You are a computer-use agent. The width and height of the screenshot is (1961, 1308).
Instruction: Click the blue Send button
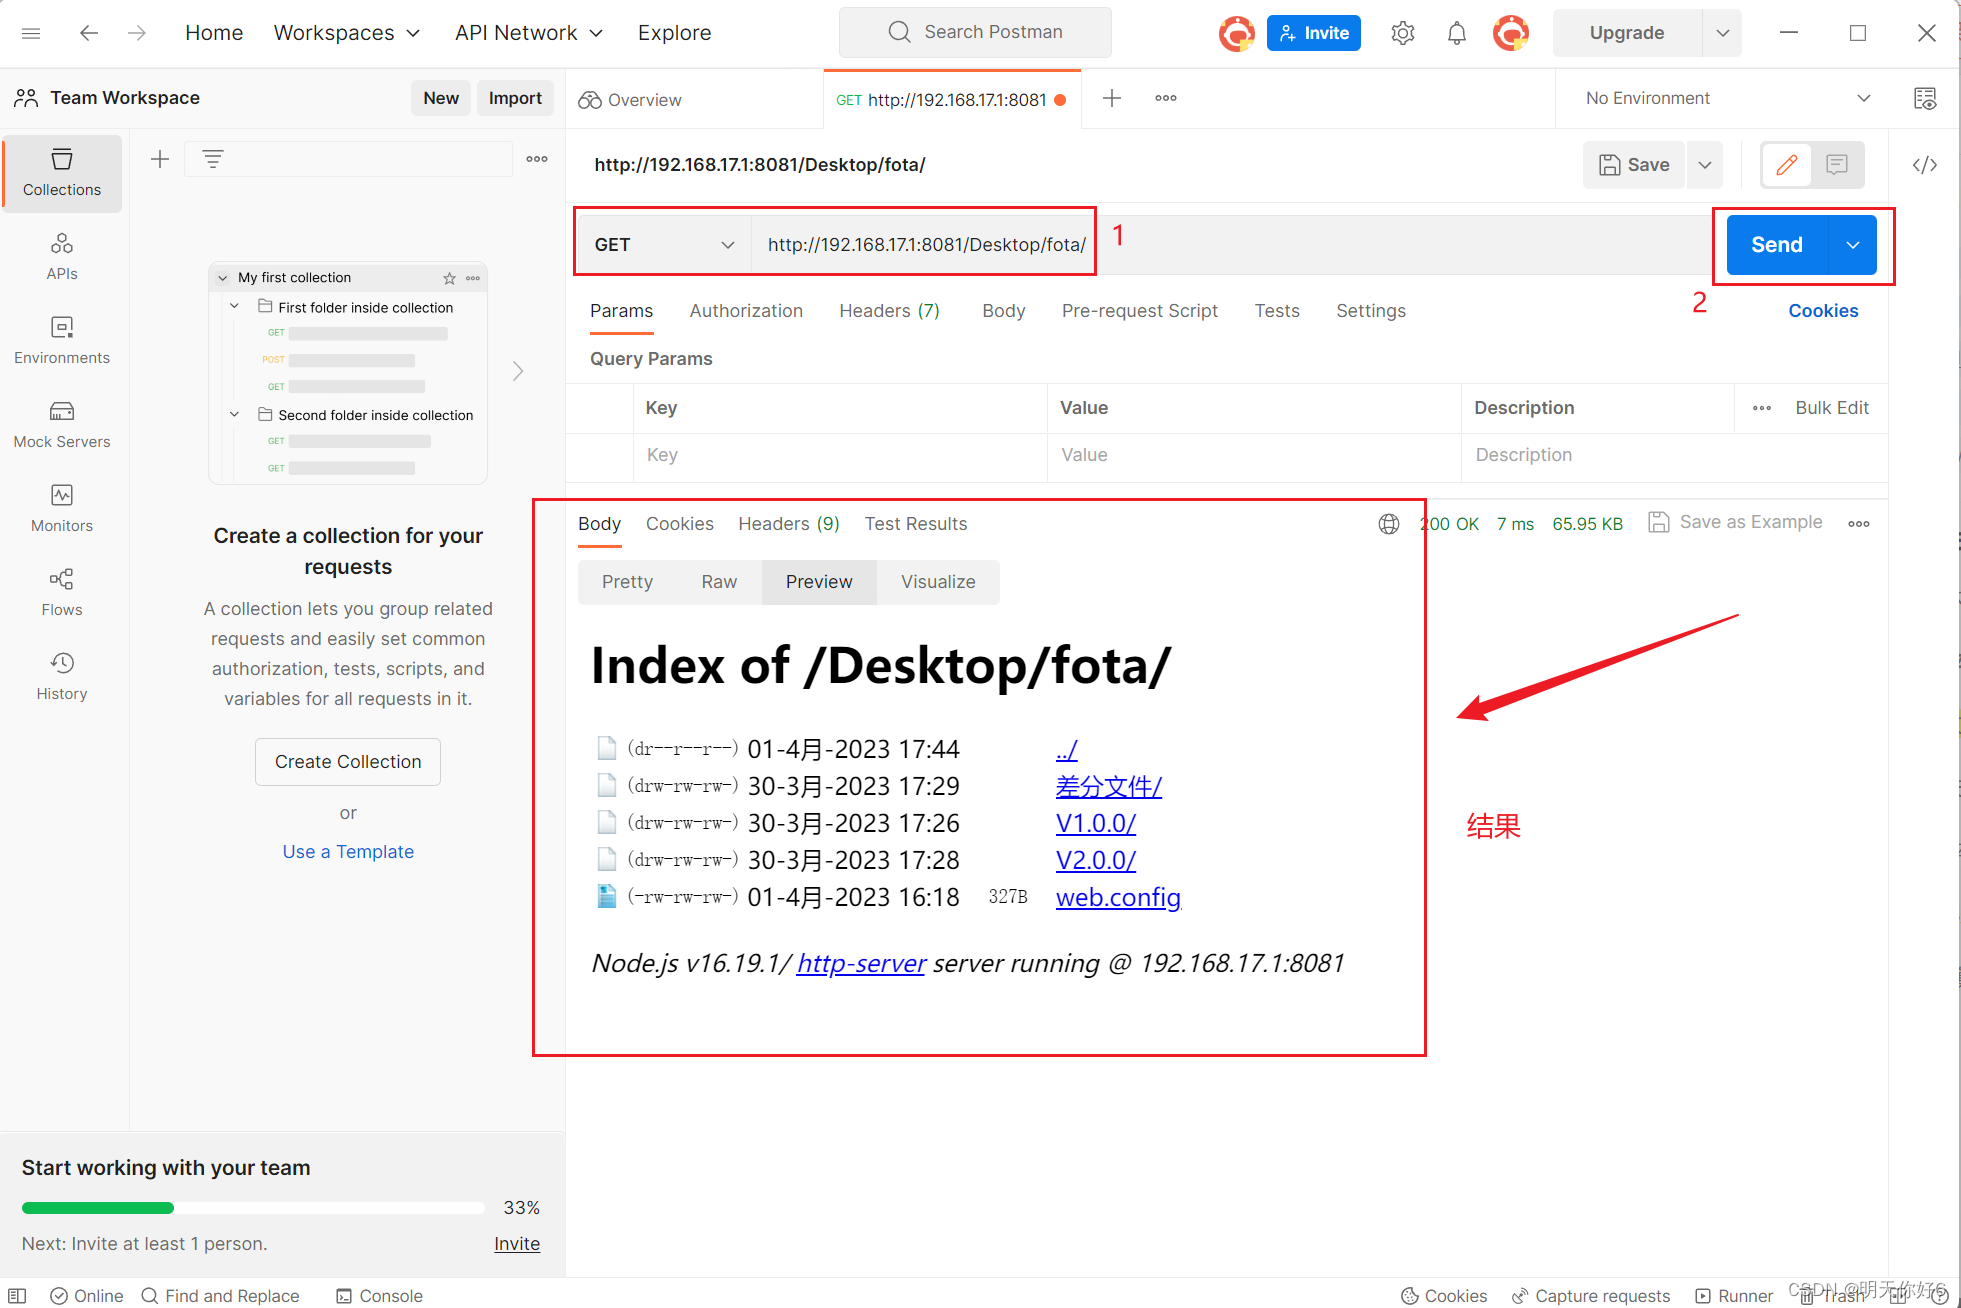[x=1777, y=245]
